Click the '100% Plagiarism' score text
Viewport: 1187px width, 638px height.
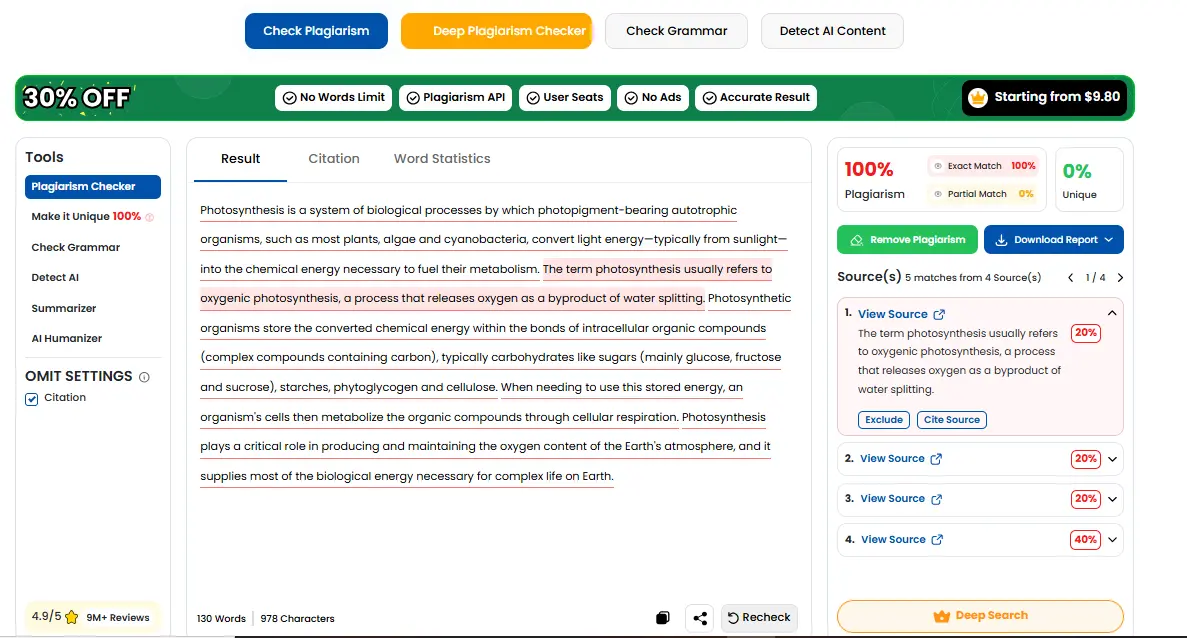(x=874, y=180)
